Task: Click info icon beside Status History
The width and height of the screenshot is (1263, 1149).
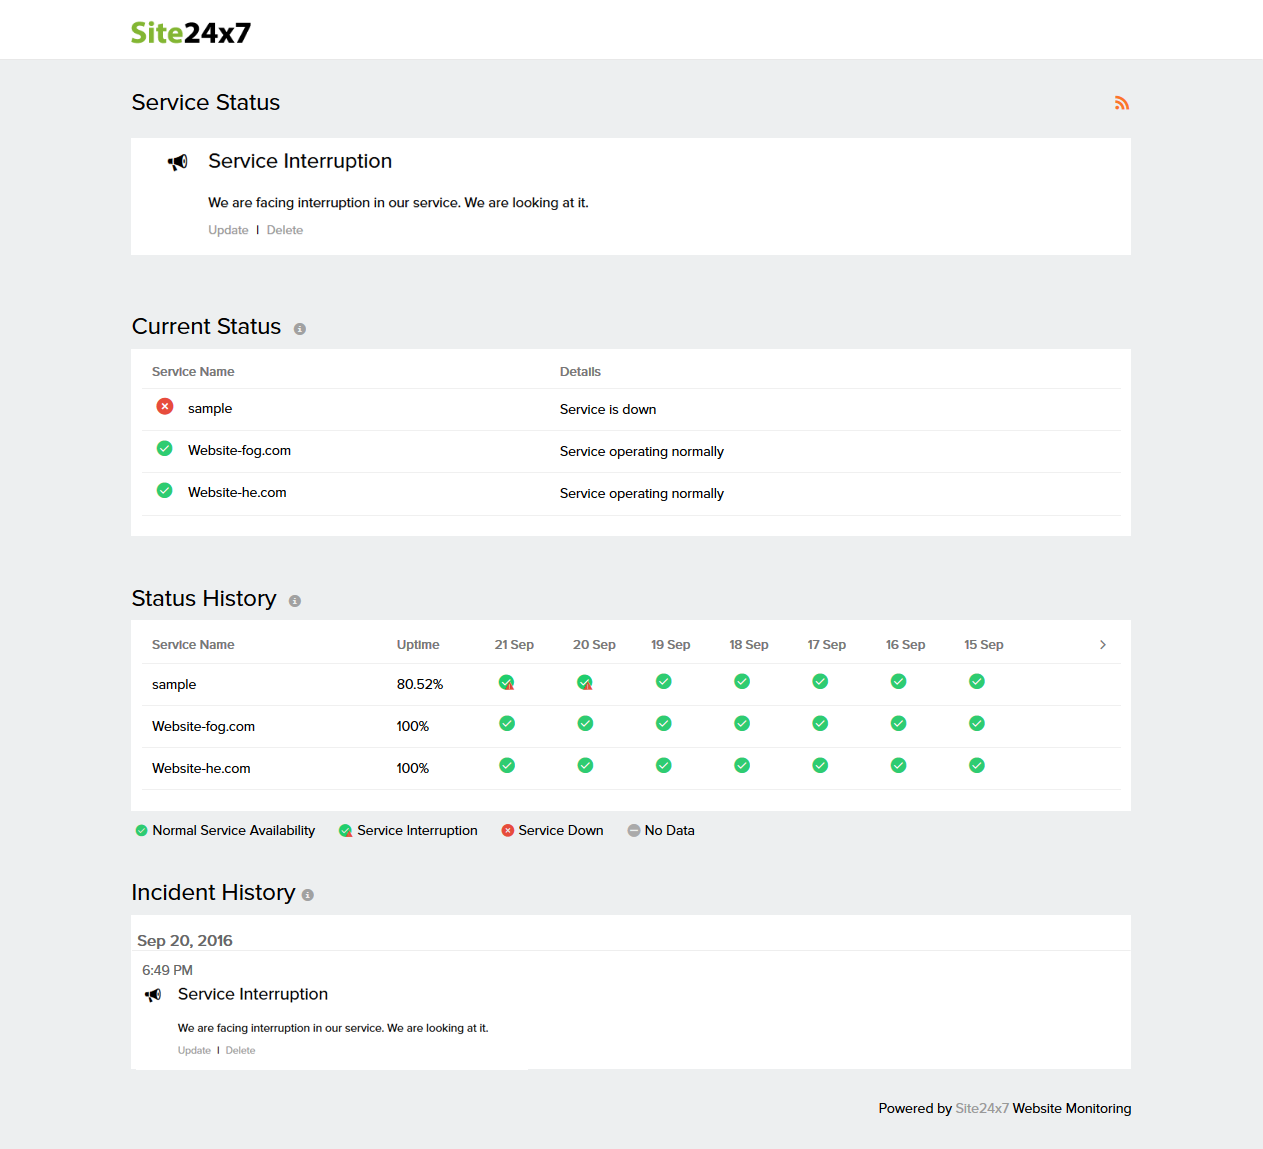Action: pyautogui.click(x=295, y=601)
